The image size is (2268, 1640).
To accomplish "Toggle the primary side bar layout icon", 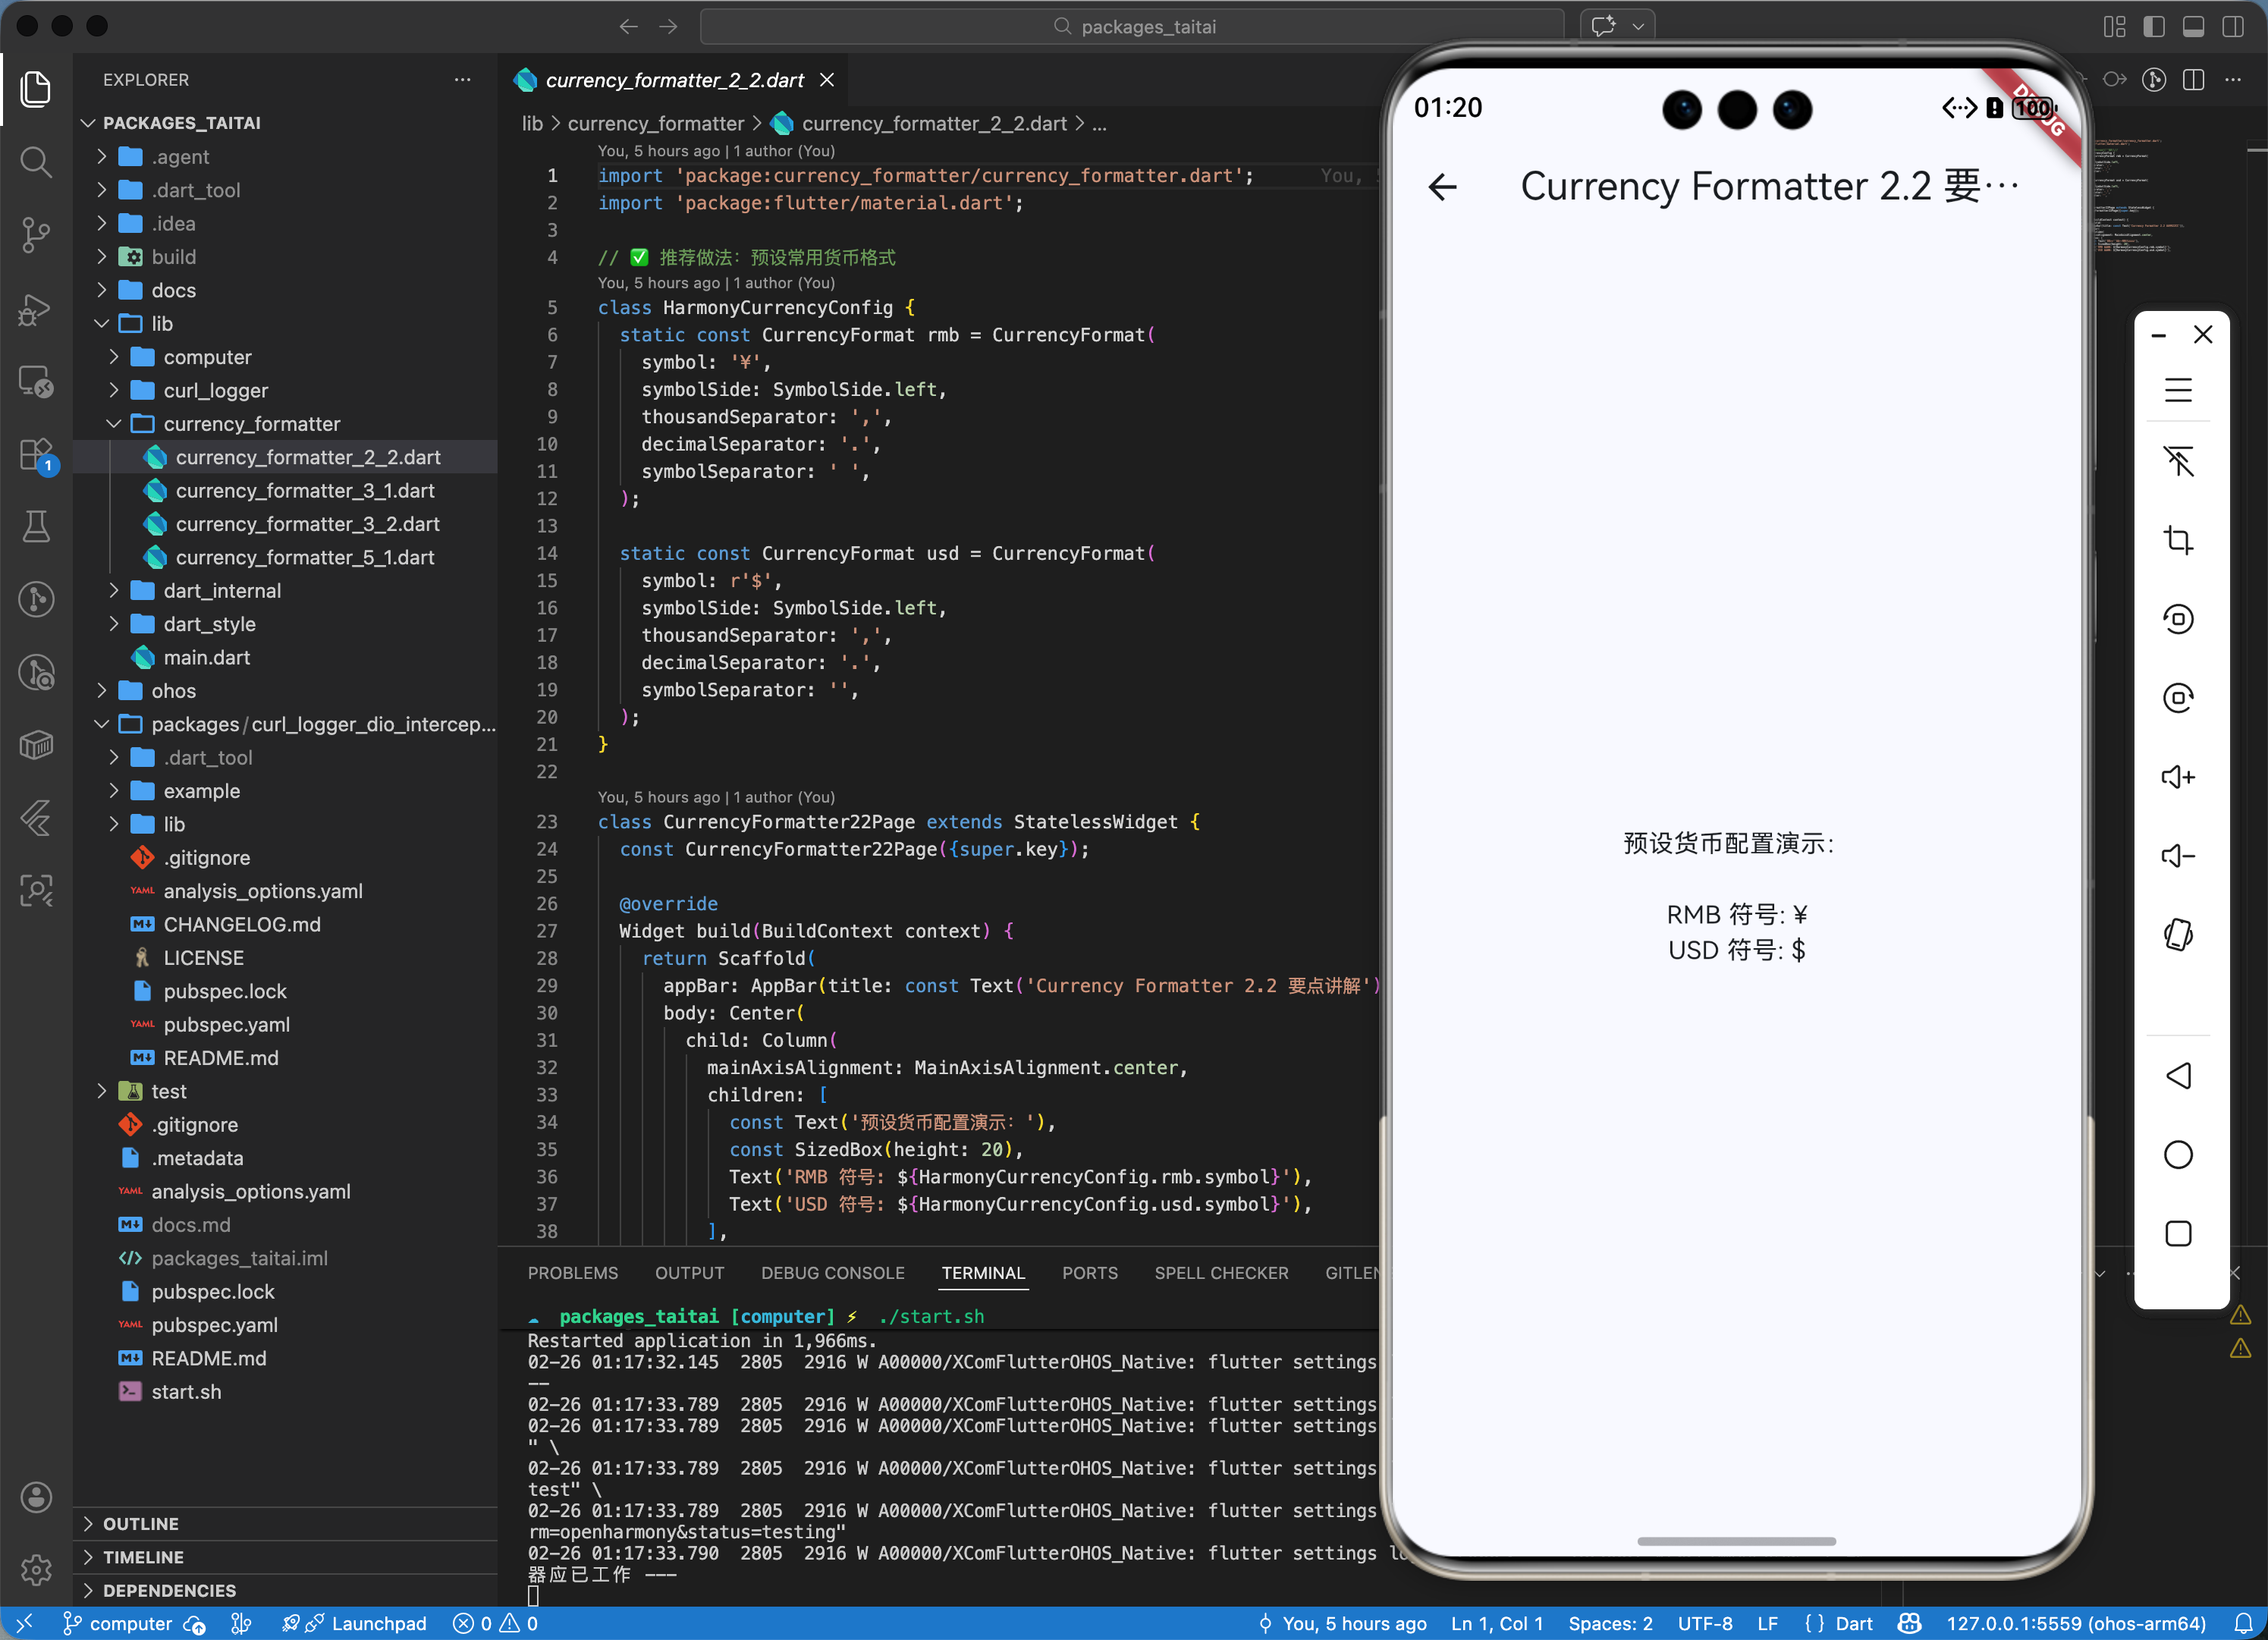I will tap(2154, 27).
